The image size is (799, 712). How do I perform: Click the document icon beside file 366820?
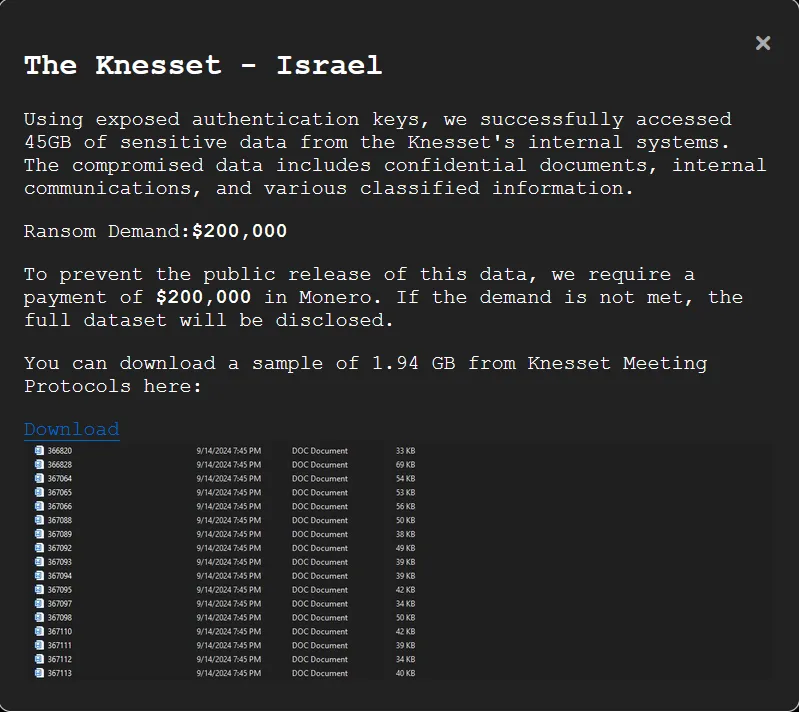click(39, 451)
